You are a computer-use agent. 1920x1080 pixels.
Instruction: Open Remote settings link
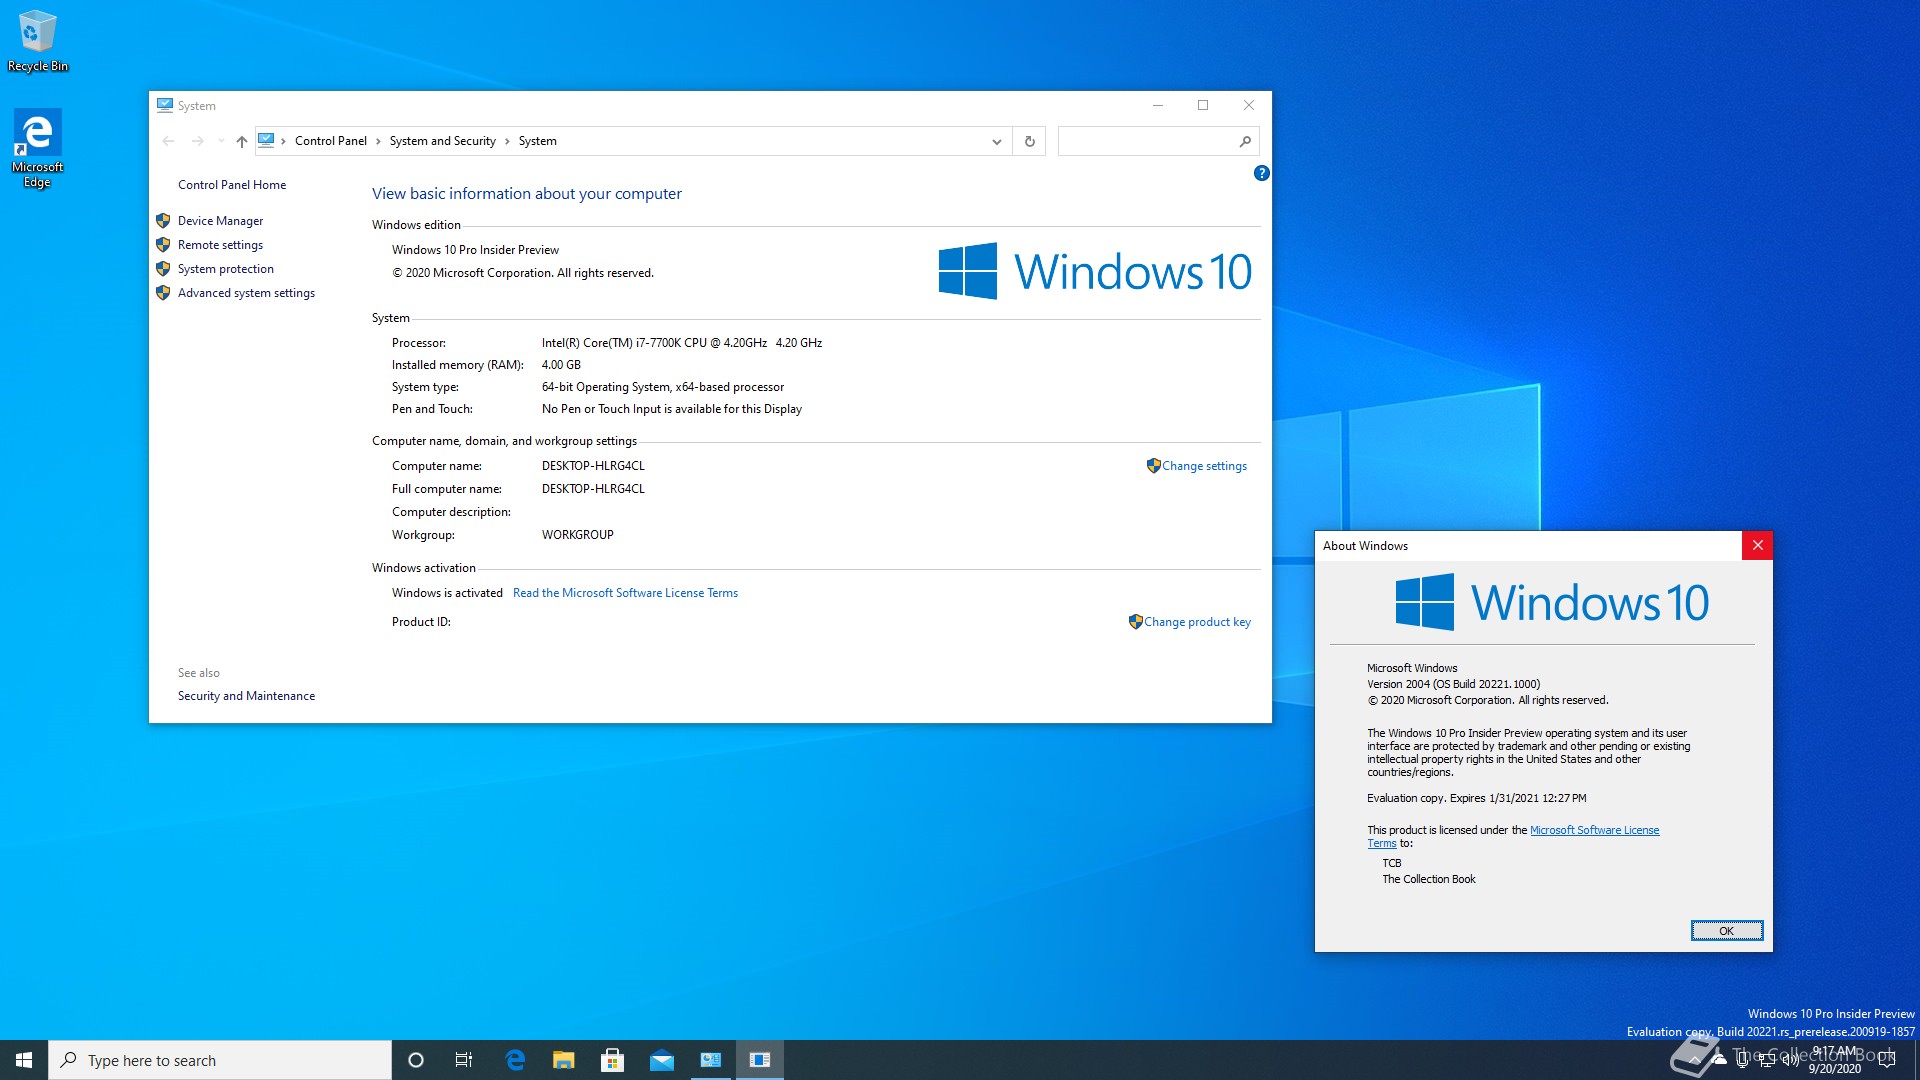[x=220, y=245]
